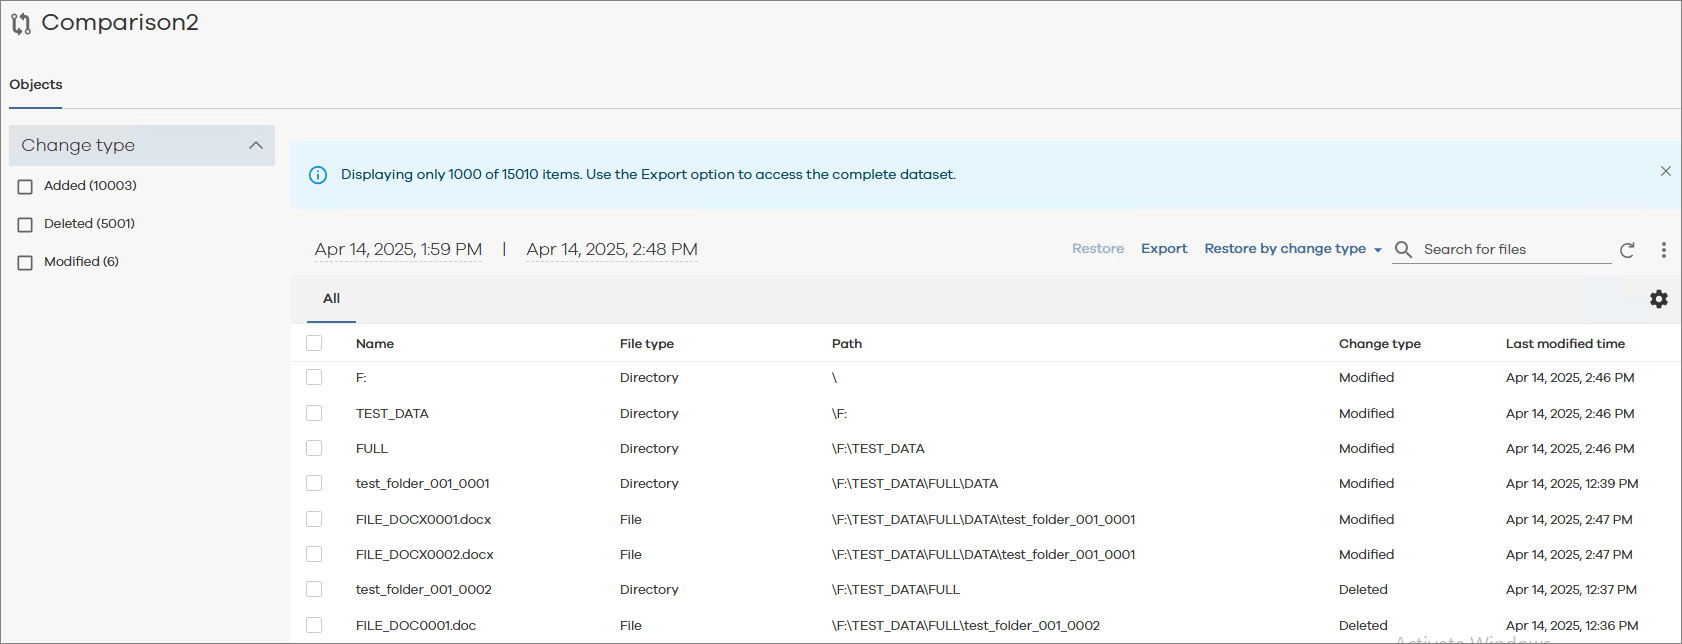Open the Apr 14, 2025, 2:48 PM snapshot picker

click(x=612, y=250)
